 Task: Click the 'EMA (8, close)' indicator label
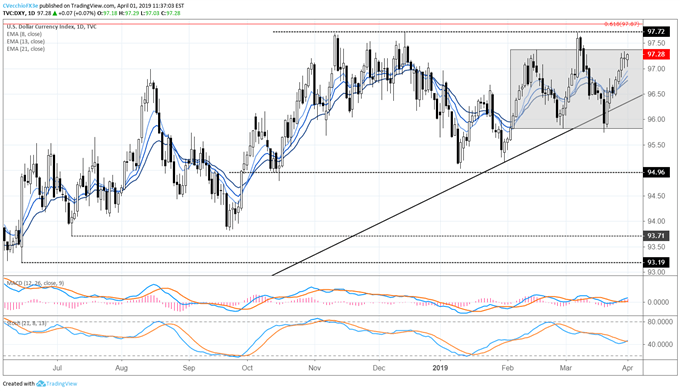point(24,34)
